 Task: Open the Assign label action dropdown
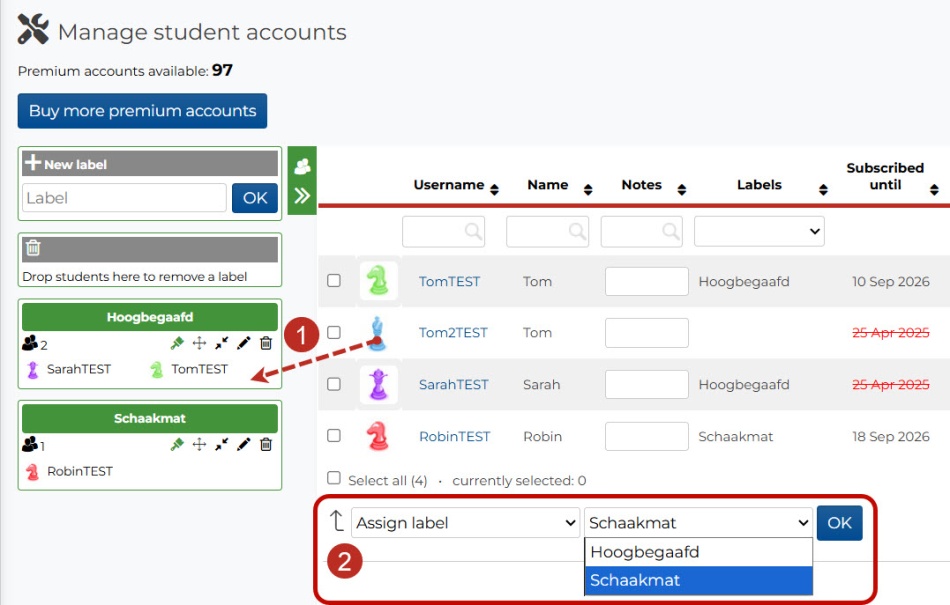465,523
